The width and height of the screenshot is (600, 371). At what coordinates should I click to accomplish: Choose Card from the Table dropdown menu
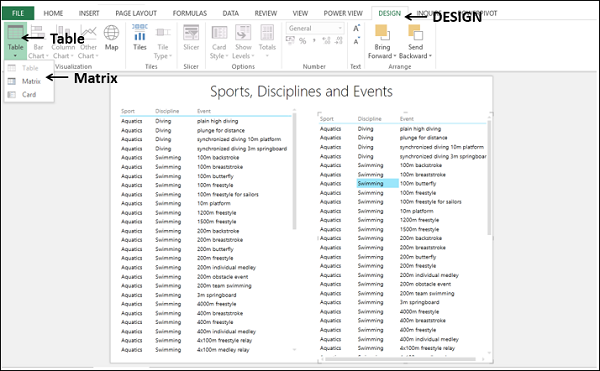[x=29, y=94]
